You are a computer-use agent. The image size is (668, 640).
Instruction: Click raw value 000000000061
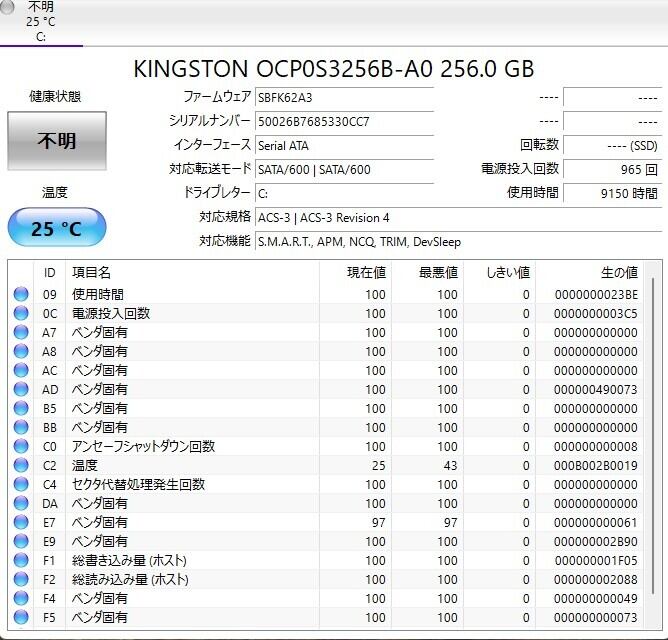click(596, 522)
